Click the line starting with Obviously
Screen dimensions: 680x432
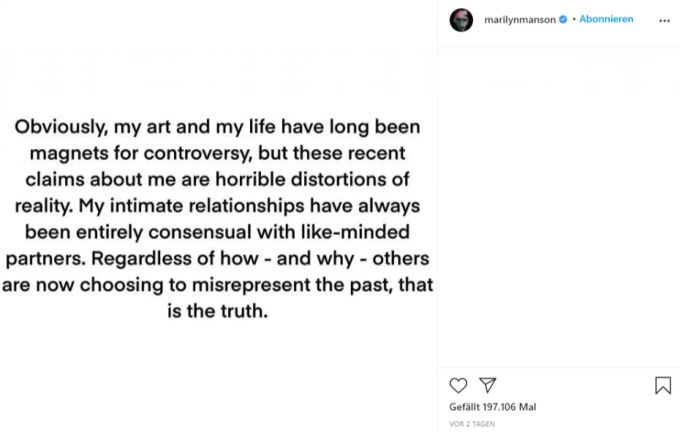(217, 127)
